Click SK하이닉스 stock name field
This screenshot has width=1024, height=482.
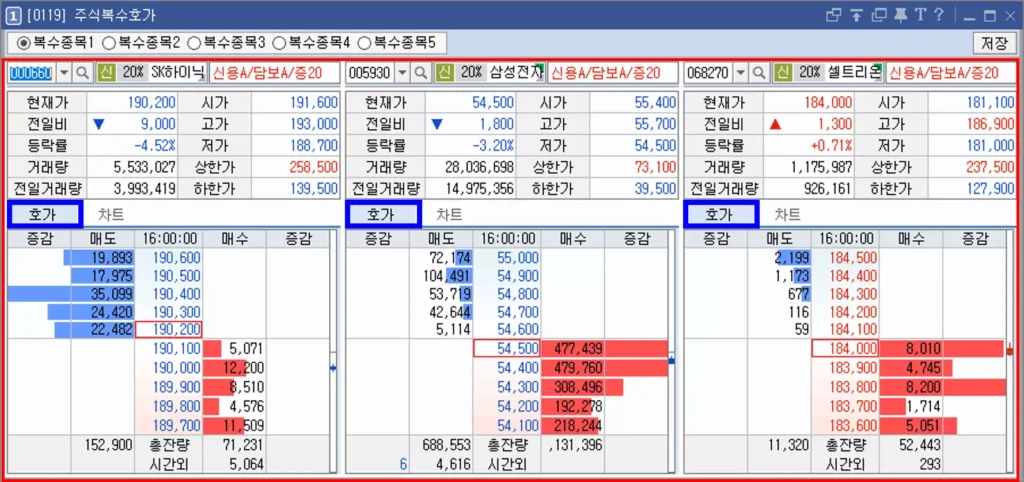click(x=177, y=72)
